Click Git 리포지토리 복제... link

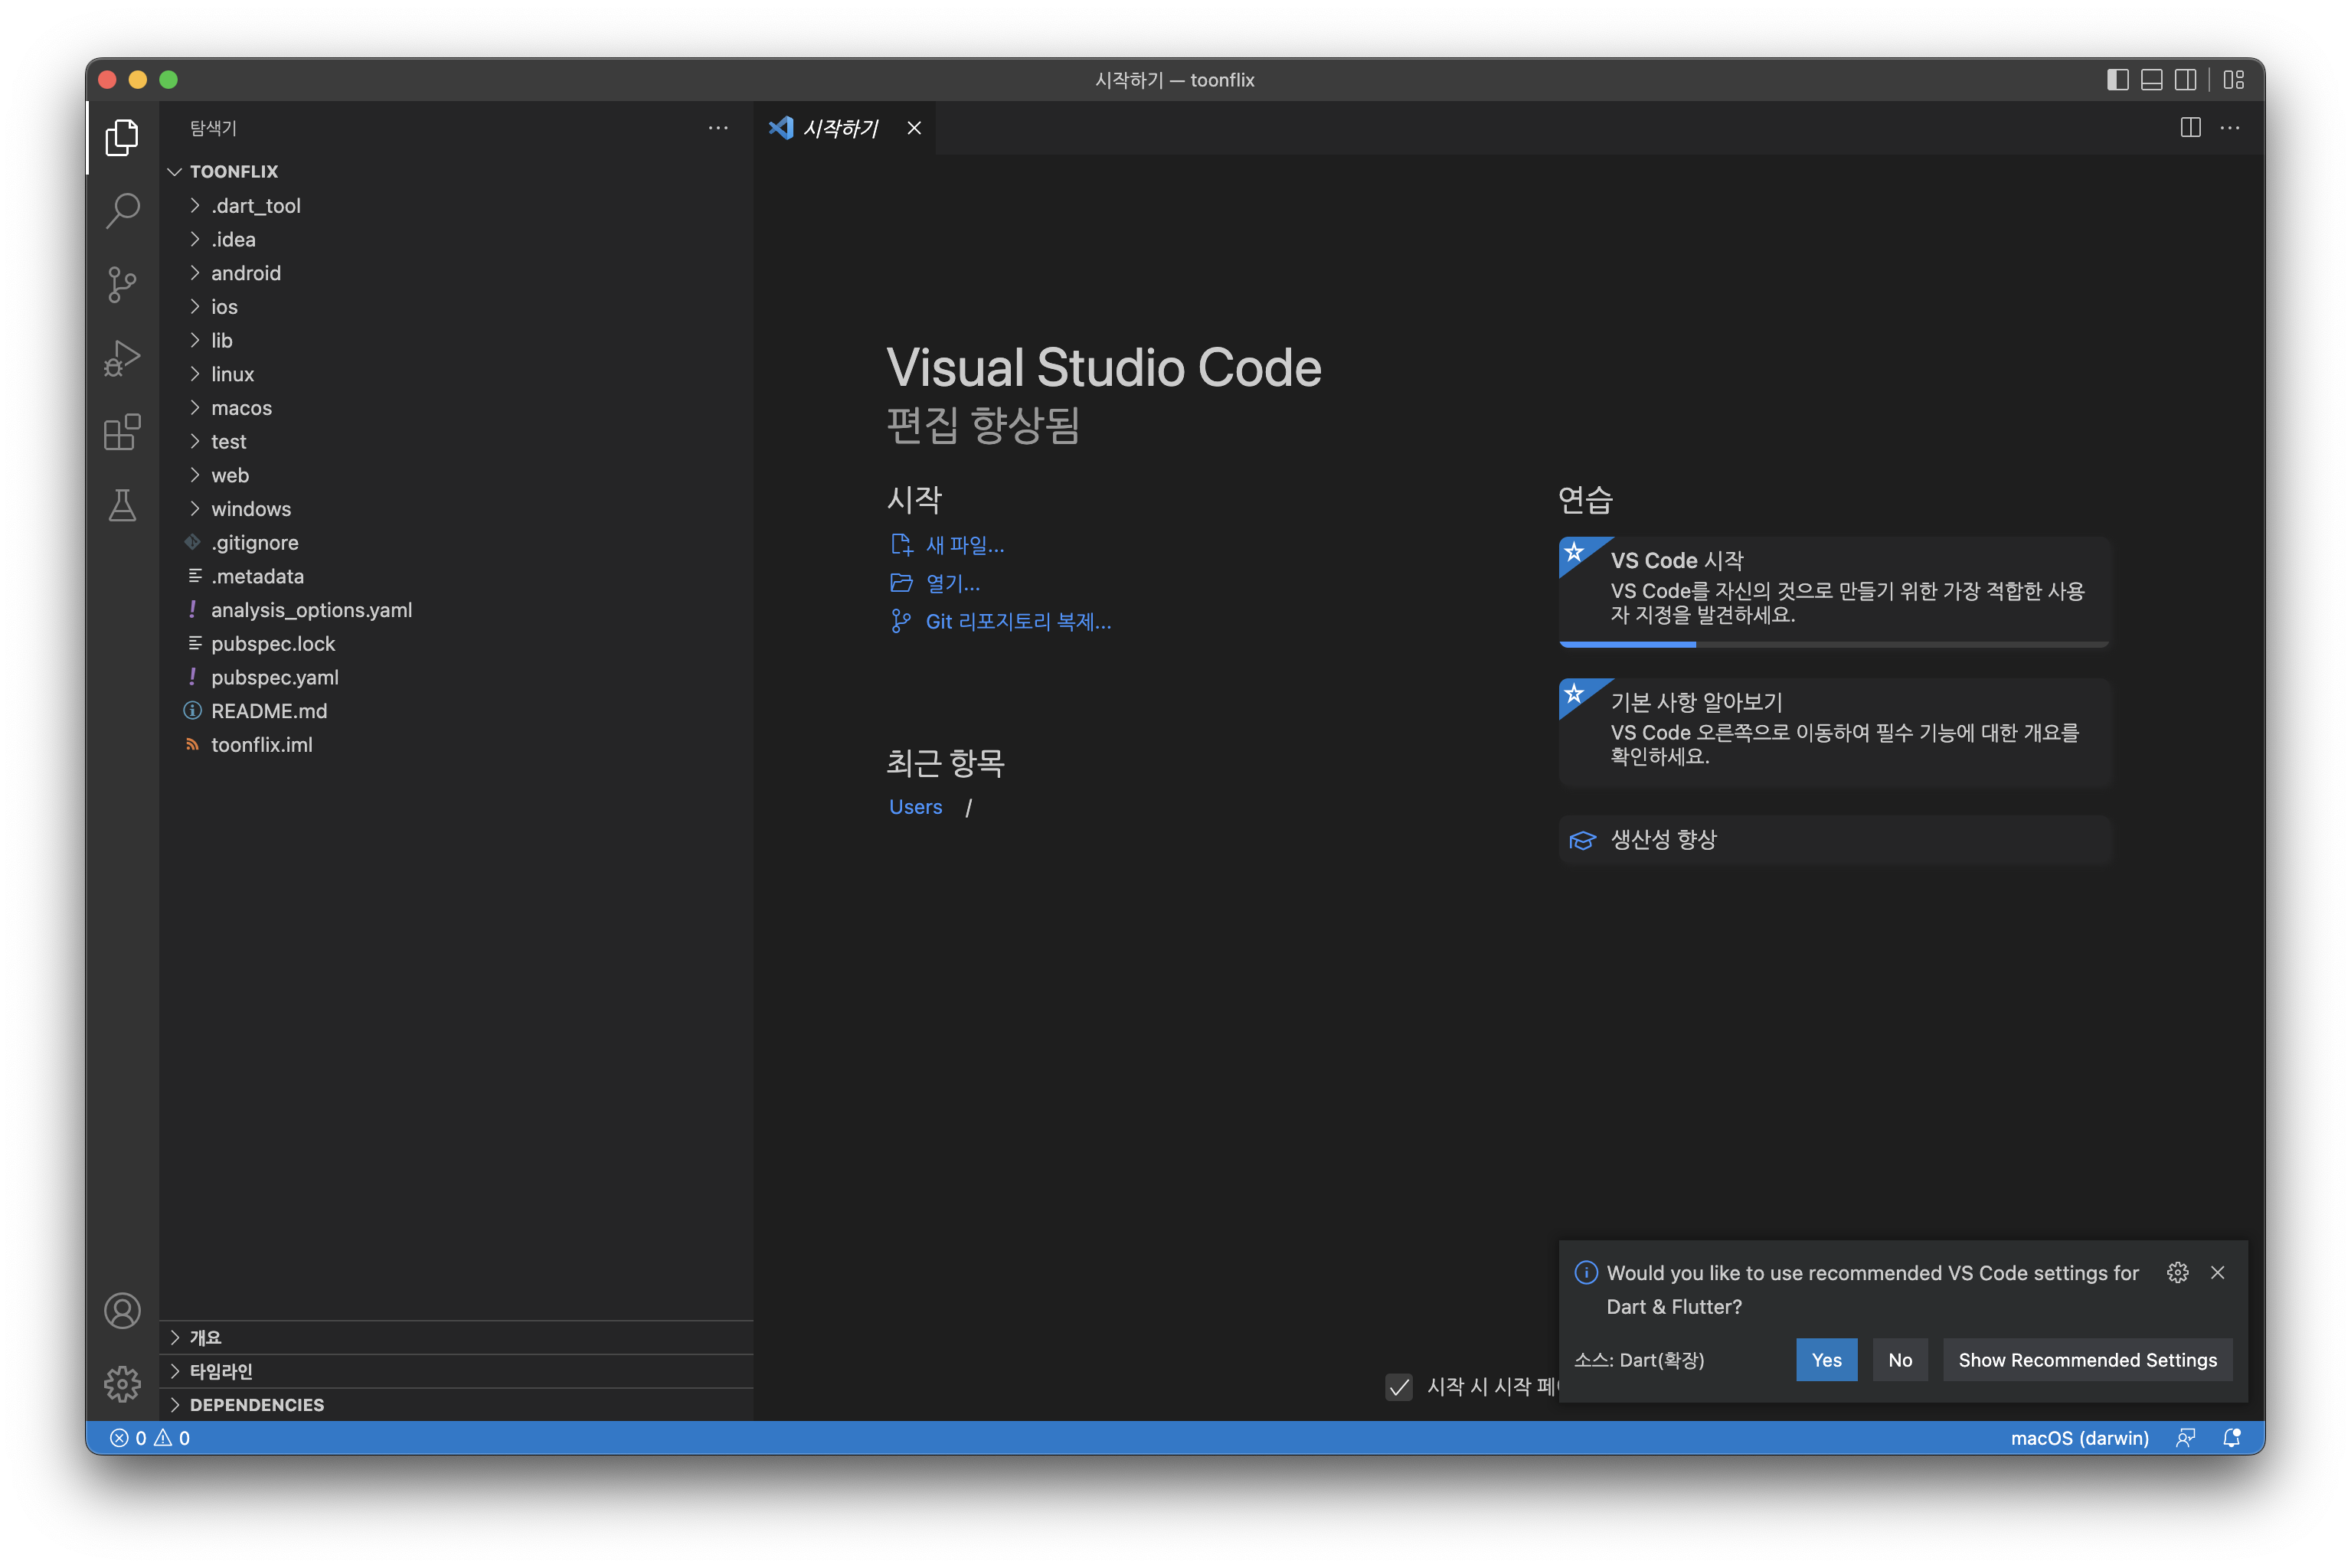(x=1018, y=621)
